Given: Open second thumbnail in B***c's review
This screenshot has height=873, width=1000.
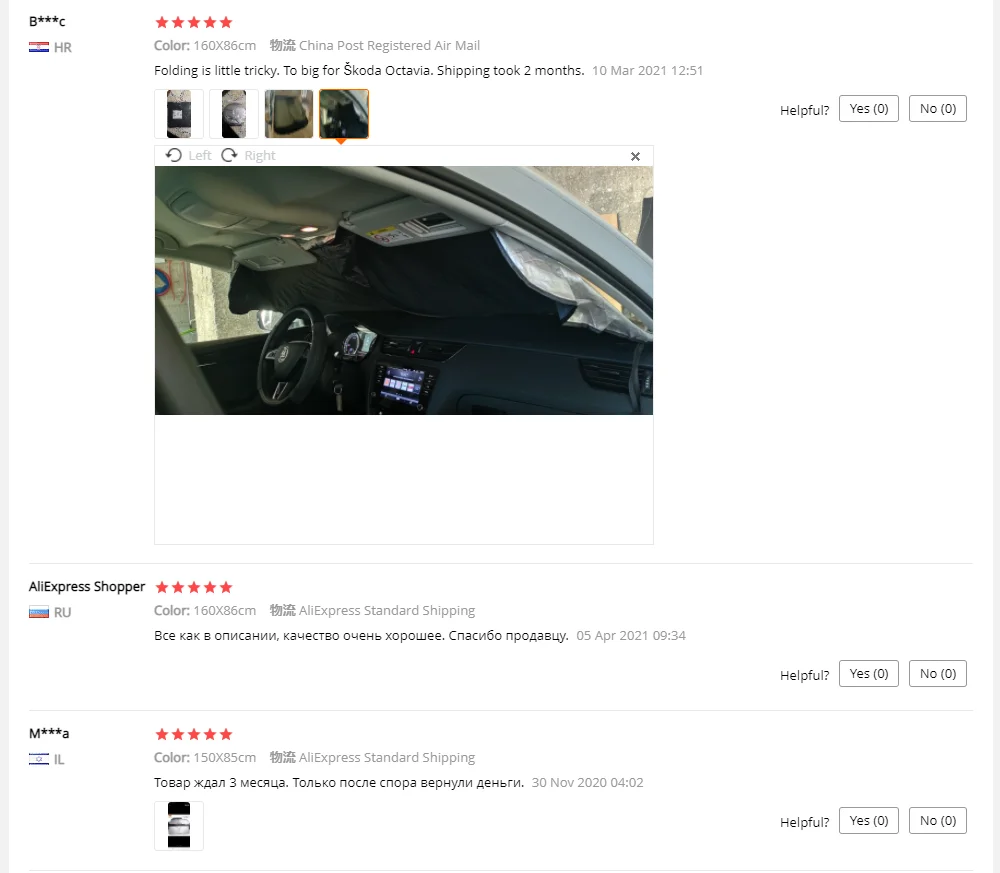Looking at the screenshot, I should (x=233, y=114).
